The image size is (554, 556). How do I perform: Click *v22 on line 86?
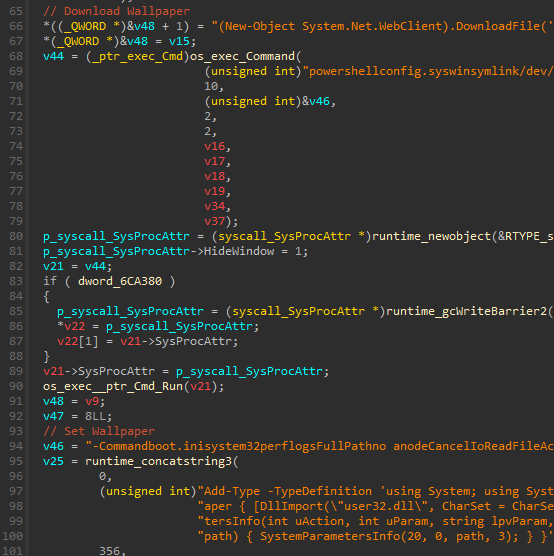pos(71,326)
